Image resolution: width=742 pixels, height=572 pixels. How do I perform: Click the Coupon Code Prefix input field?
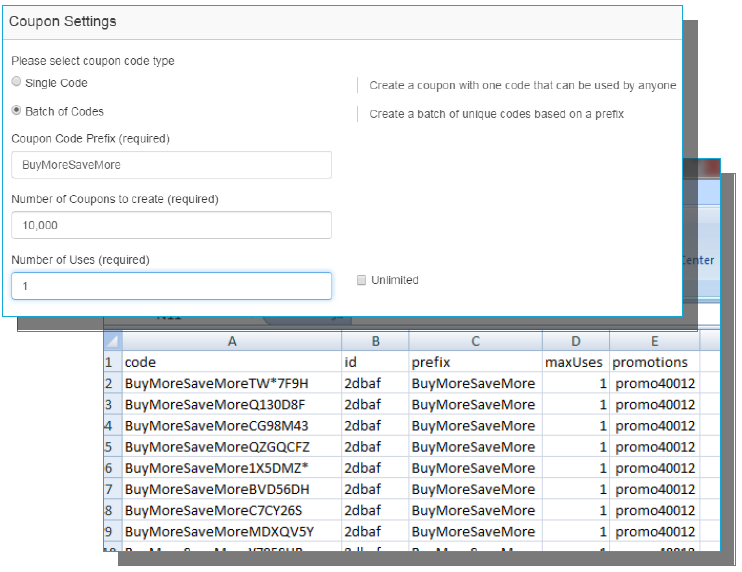(171, 165)
